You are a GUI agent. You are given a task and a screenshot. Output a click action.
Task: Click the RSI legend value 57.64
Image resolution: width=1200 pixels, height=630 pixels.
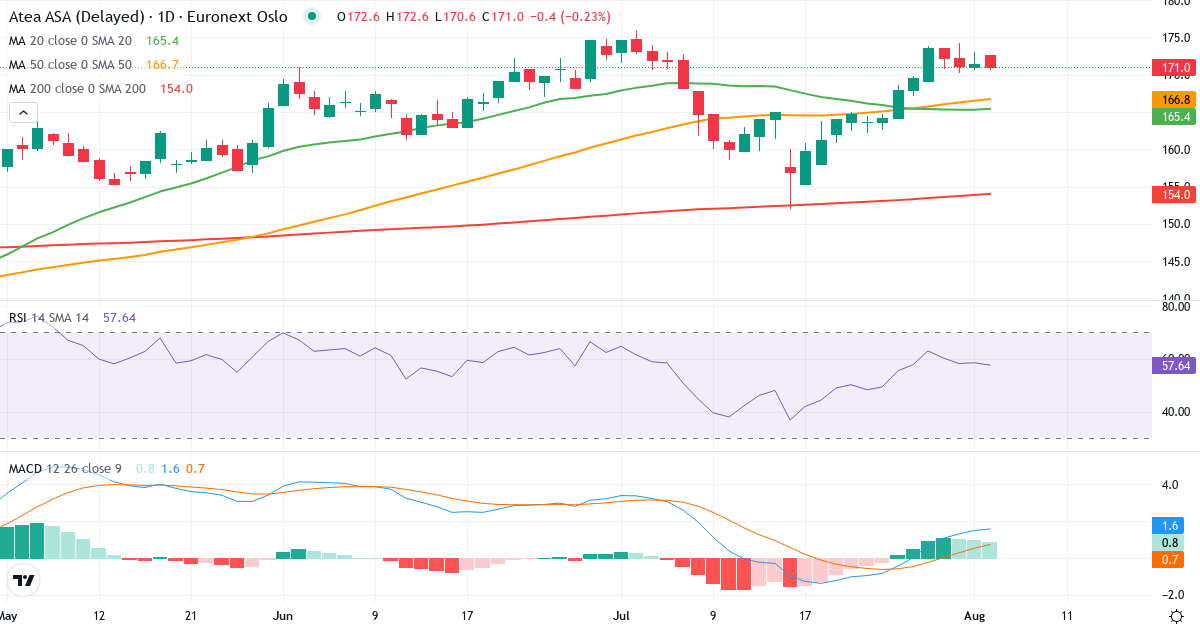pos(119,318)
